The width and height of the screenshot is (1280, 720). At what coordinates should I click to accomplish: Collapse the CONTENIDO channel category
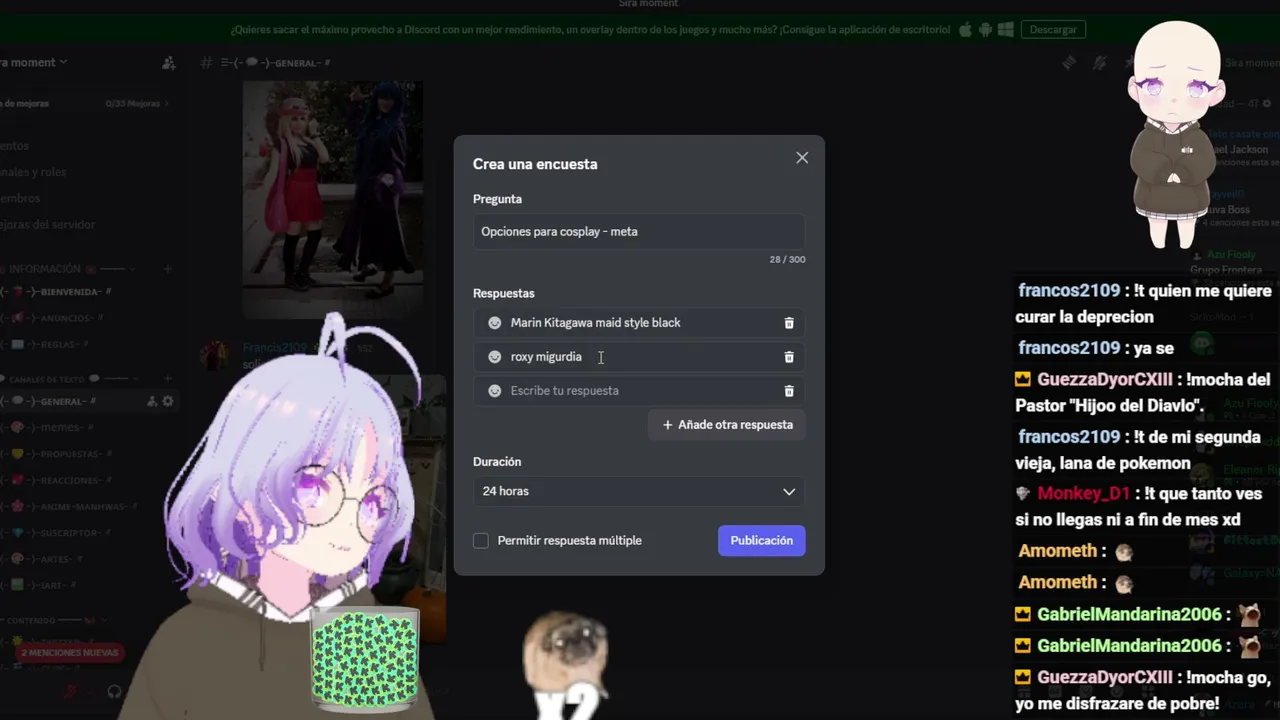coord(55,619)
